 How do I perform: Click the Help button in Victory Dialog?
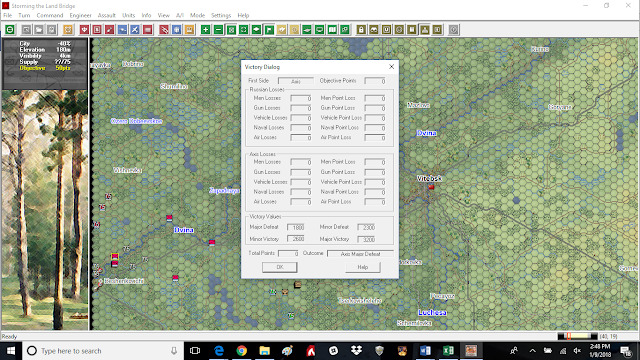pyautogui.click(x=362, y=267)
